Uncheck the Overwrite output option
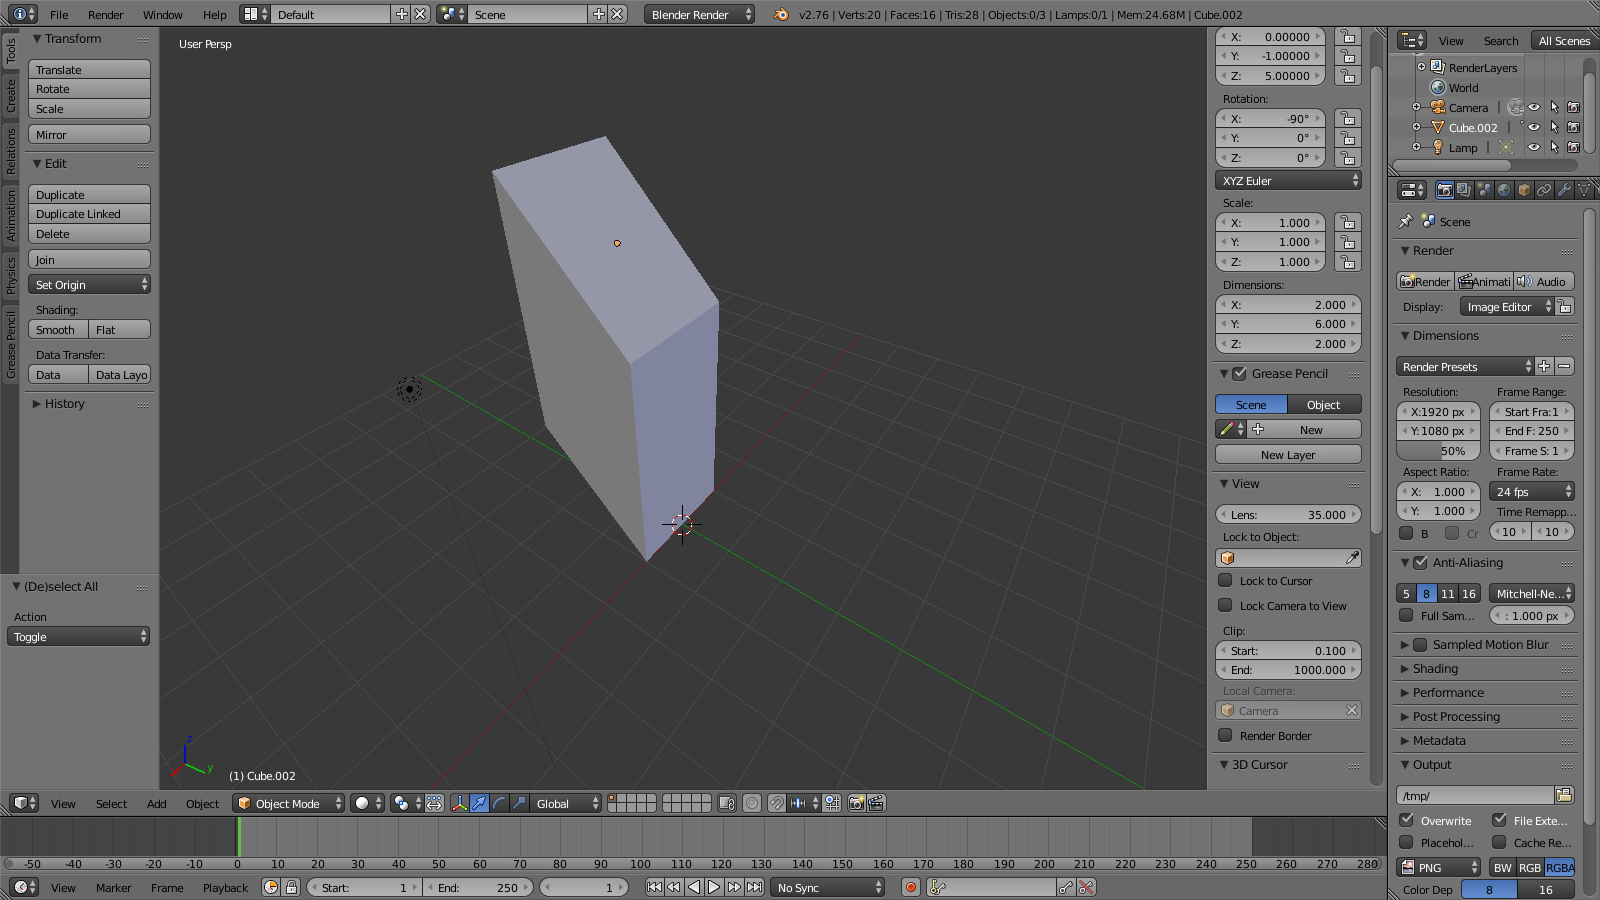This screenshot has width=1600, height=900. pyautogui.click(x=1407, y=820)
